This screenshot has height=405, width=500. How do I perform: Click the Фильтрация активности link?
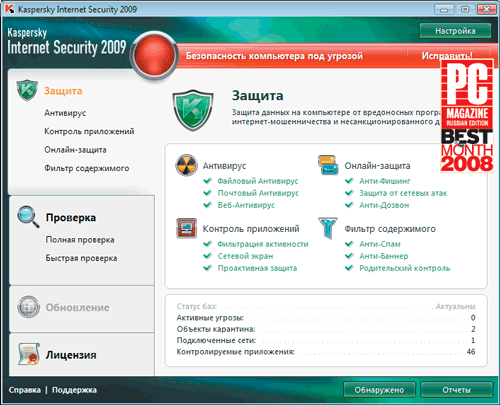tap(263, 244)
